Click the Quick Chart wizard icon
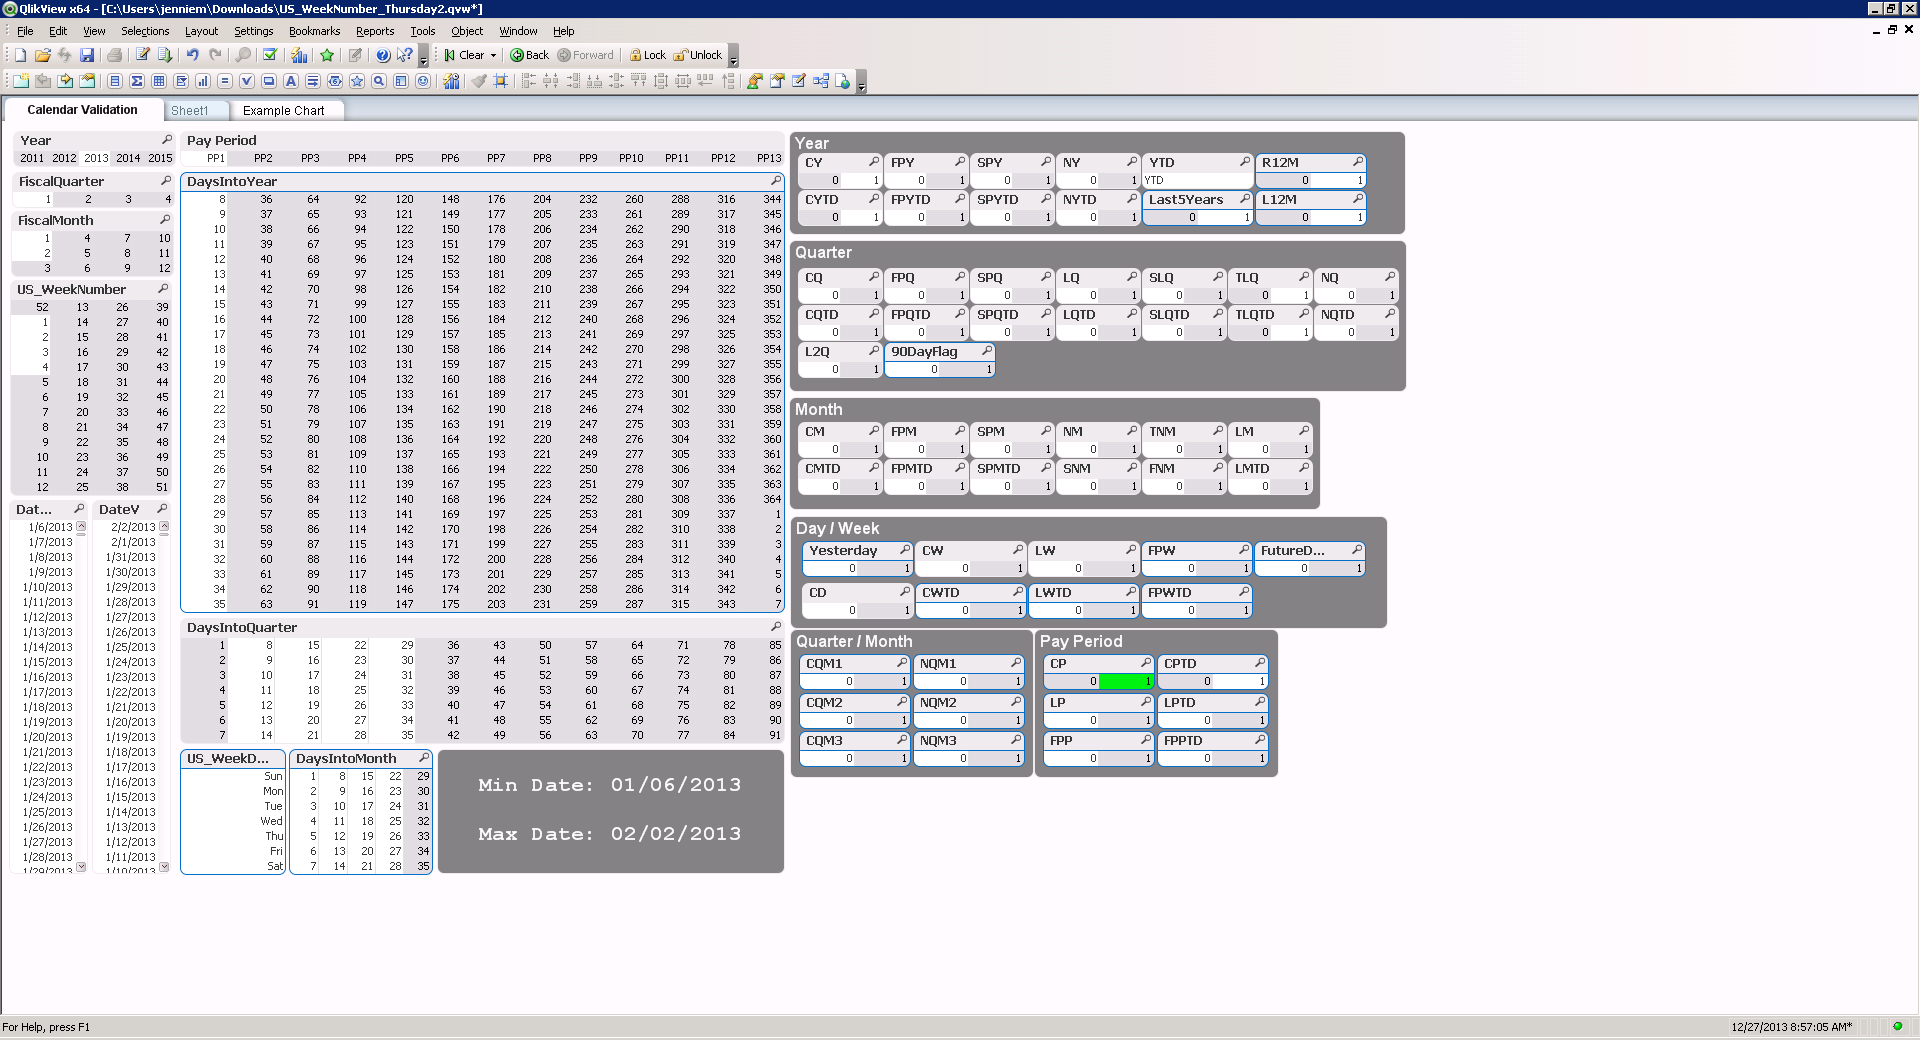The height and width of the screenshot is (1040, 1920). click(299, 56)
